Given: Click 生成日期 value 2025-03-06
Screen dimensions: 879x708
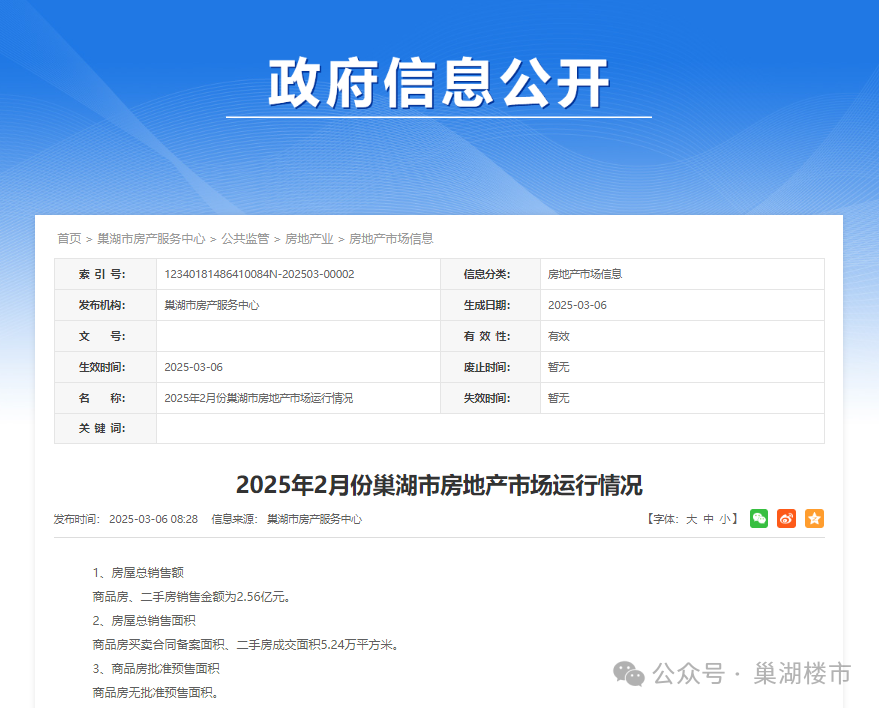Looking at the screenshot, I should [577, 306].
